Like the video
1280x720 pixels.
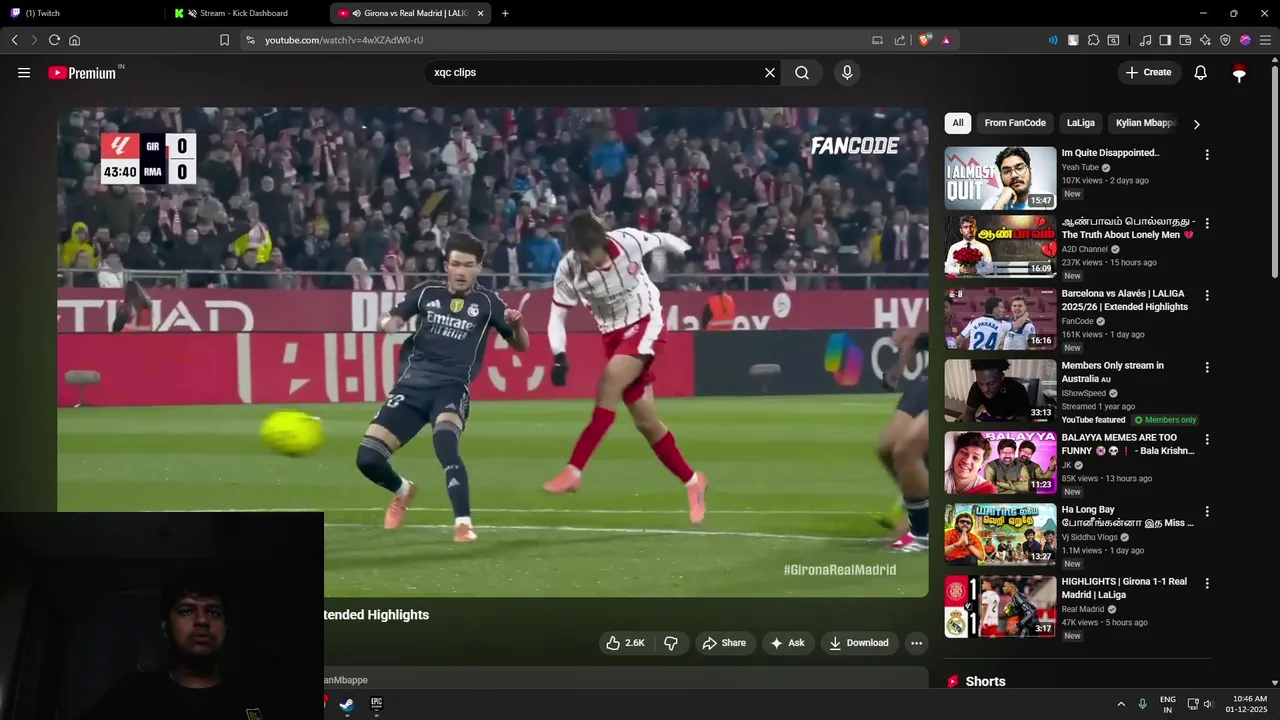coord(625,643)
